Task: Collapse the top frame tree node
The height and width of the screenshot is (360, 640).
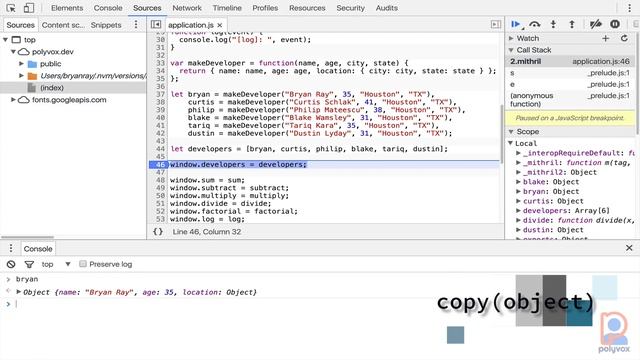Action: coord(6,40)
